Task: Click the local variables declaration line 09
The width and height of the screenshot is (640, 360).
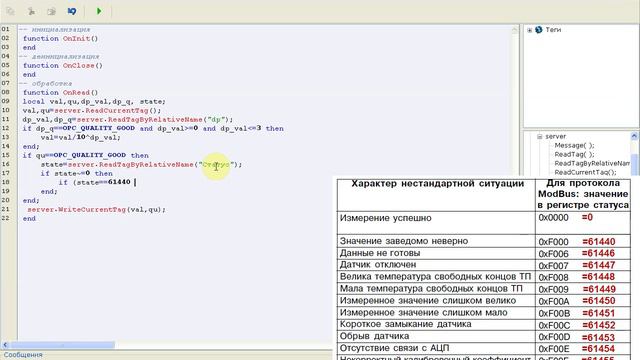Action: point(94,101)
